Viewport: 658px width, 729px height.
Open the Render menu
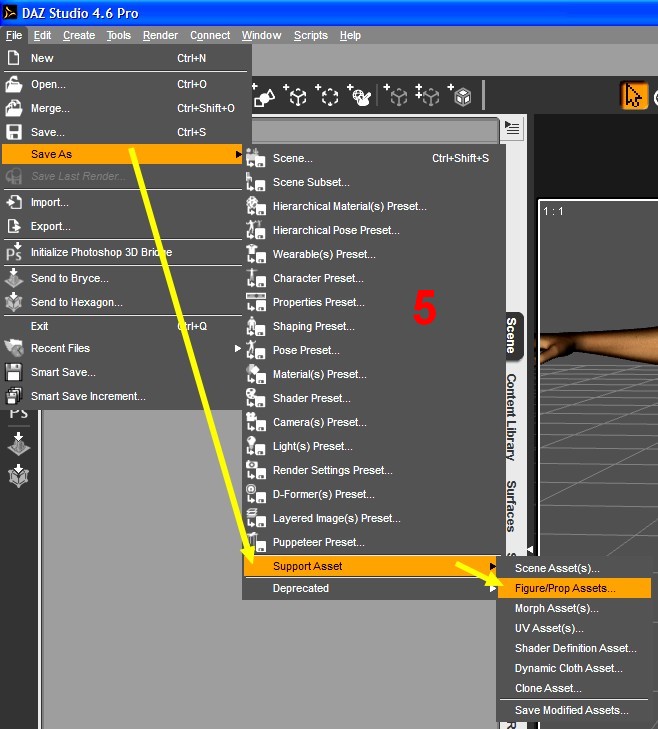tap(160, 35)
